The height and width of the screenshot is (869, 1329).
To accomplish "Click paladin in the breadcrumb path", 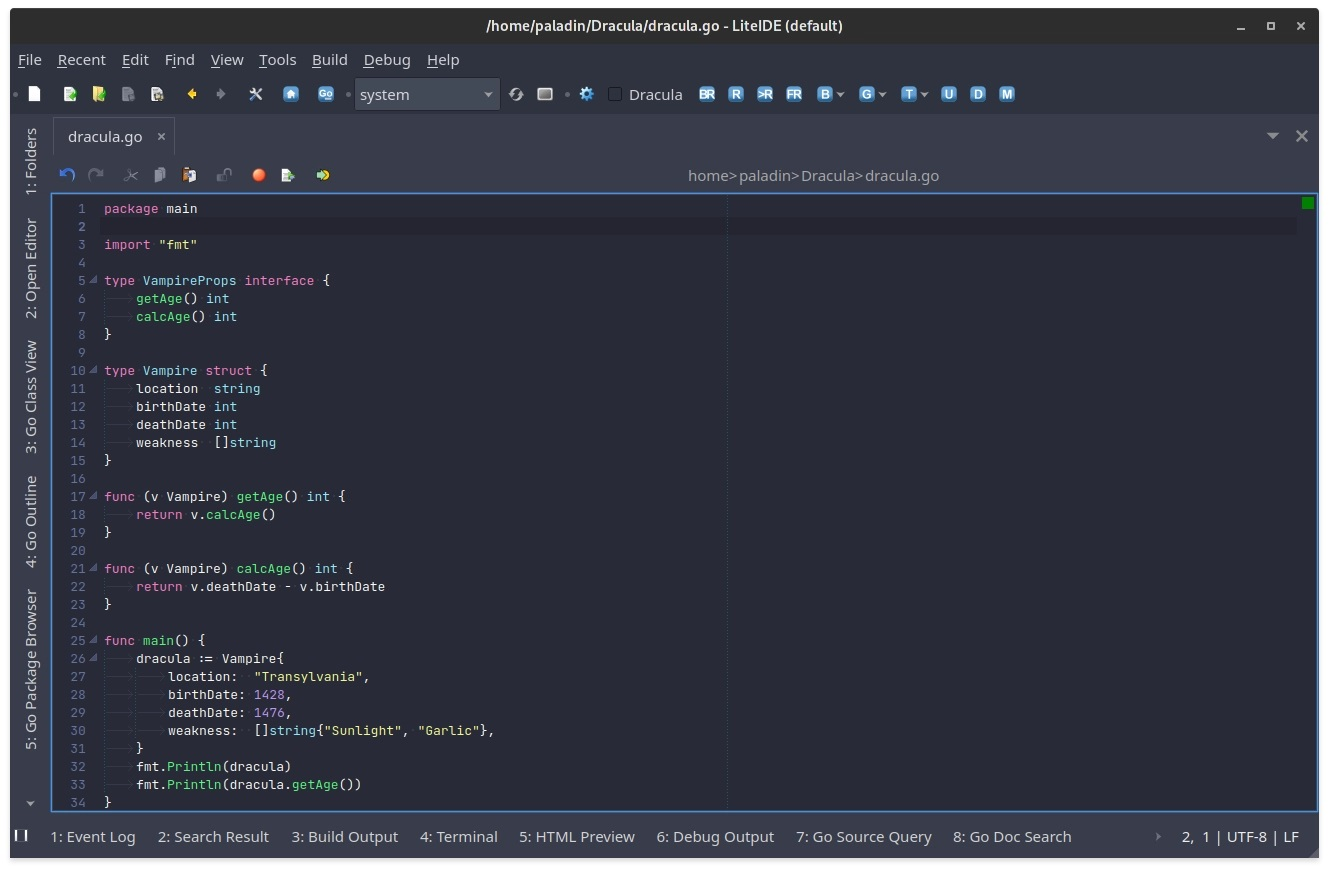I will pyautogui.click(x=764, y=176).
